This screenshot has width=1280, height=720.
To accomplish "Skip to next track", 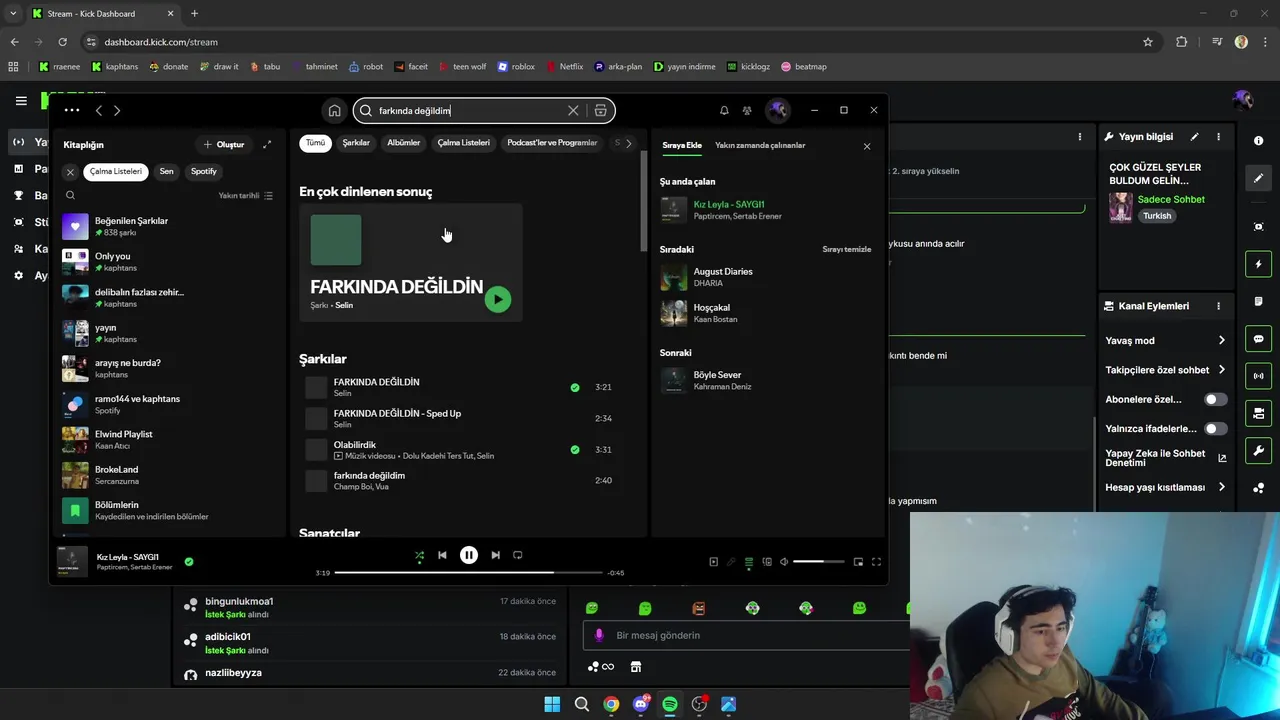I will [495, 555].
